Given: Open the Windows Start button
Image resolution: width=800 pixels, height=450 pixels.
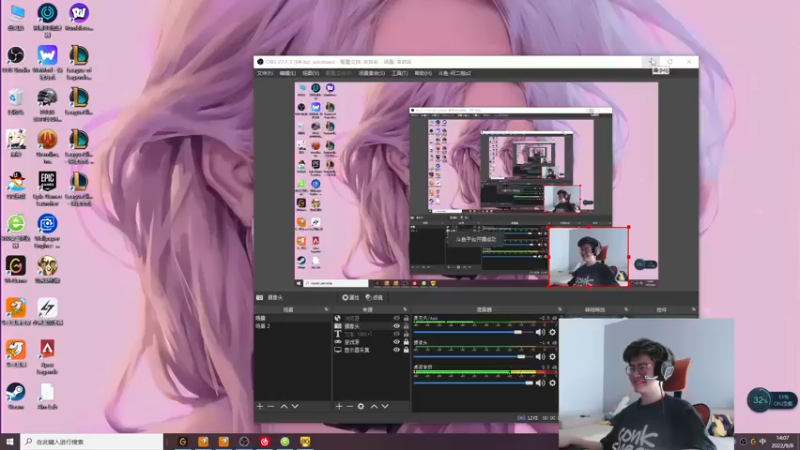Looking at the screenshot, I should coord(10,441).
